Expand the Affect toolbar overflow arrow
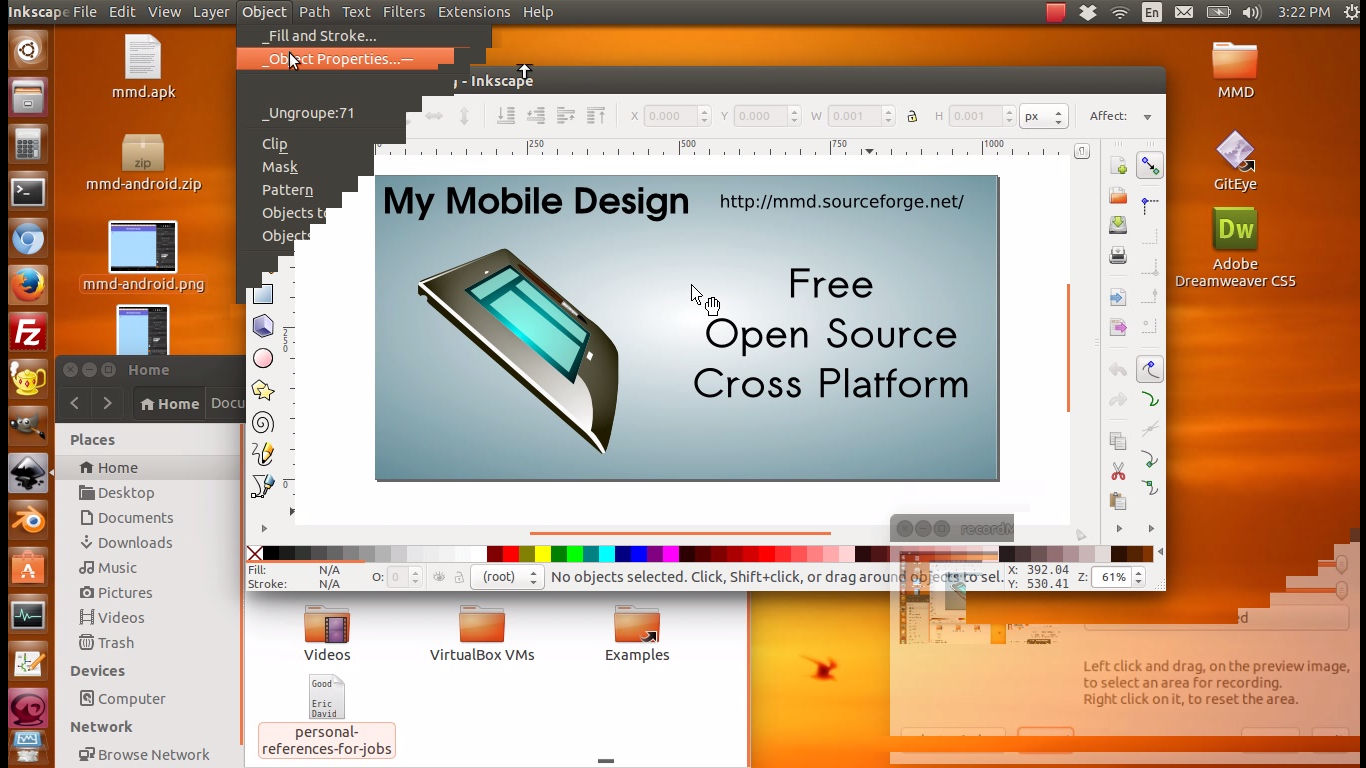Image resolution: width=1366 pixels, height=768 pixels. coord(1147,117)
